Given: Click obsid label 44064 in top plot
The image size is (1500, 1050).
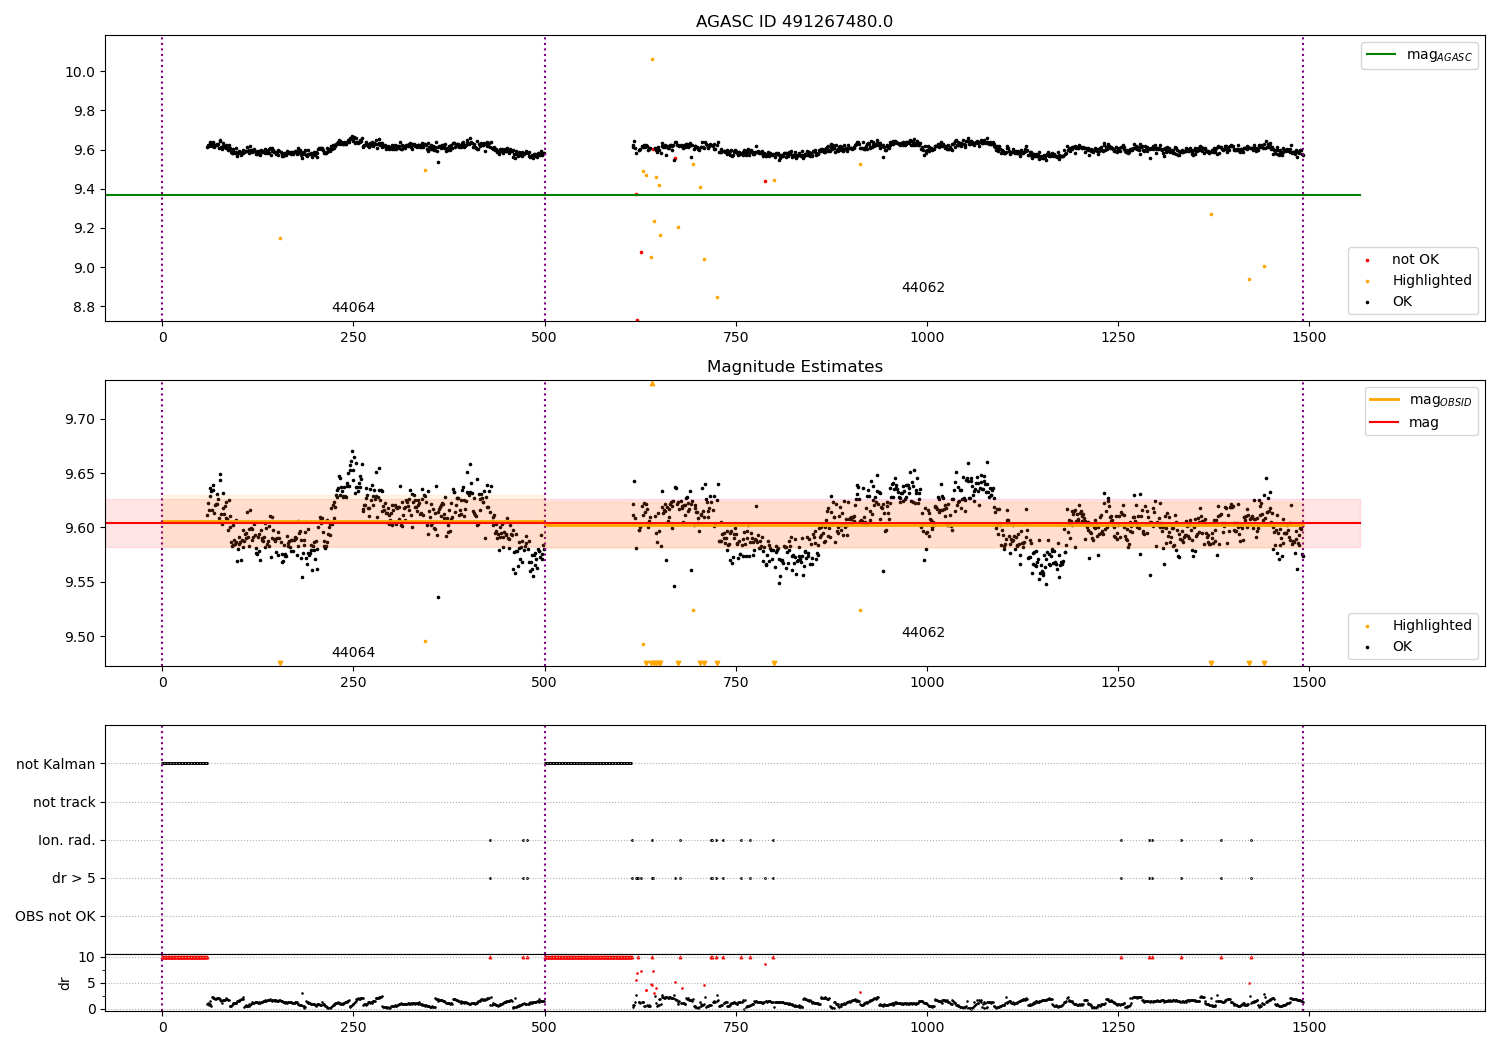Looking at the screenshot, I should pos(353,308).
